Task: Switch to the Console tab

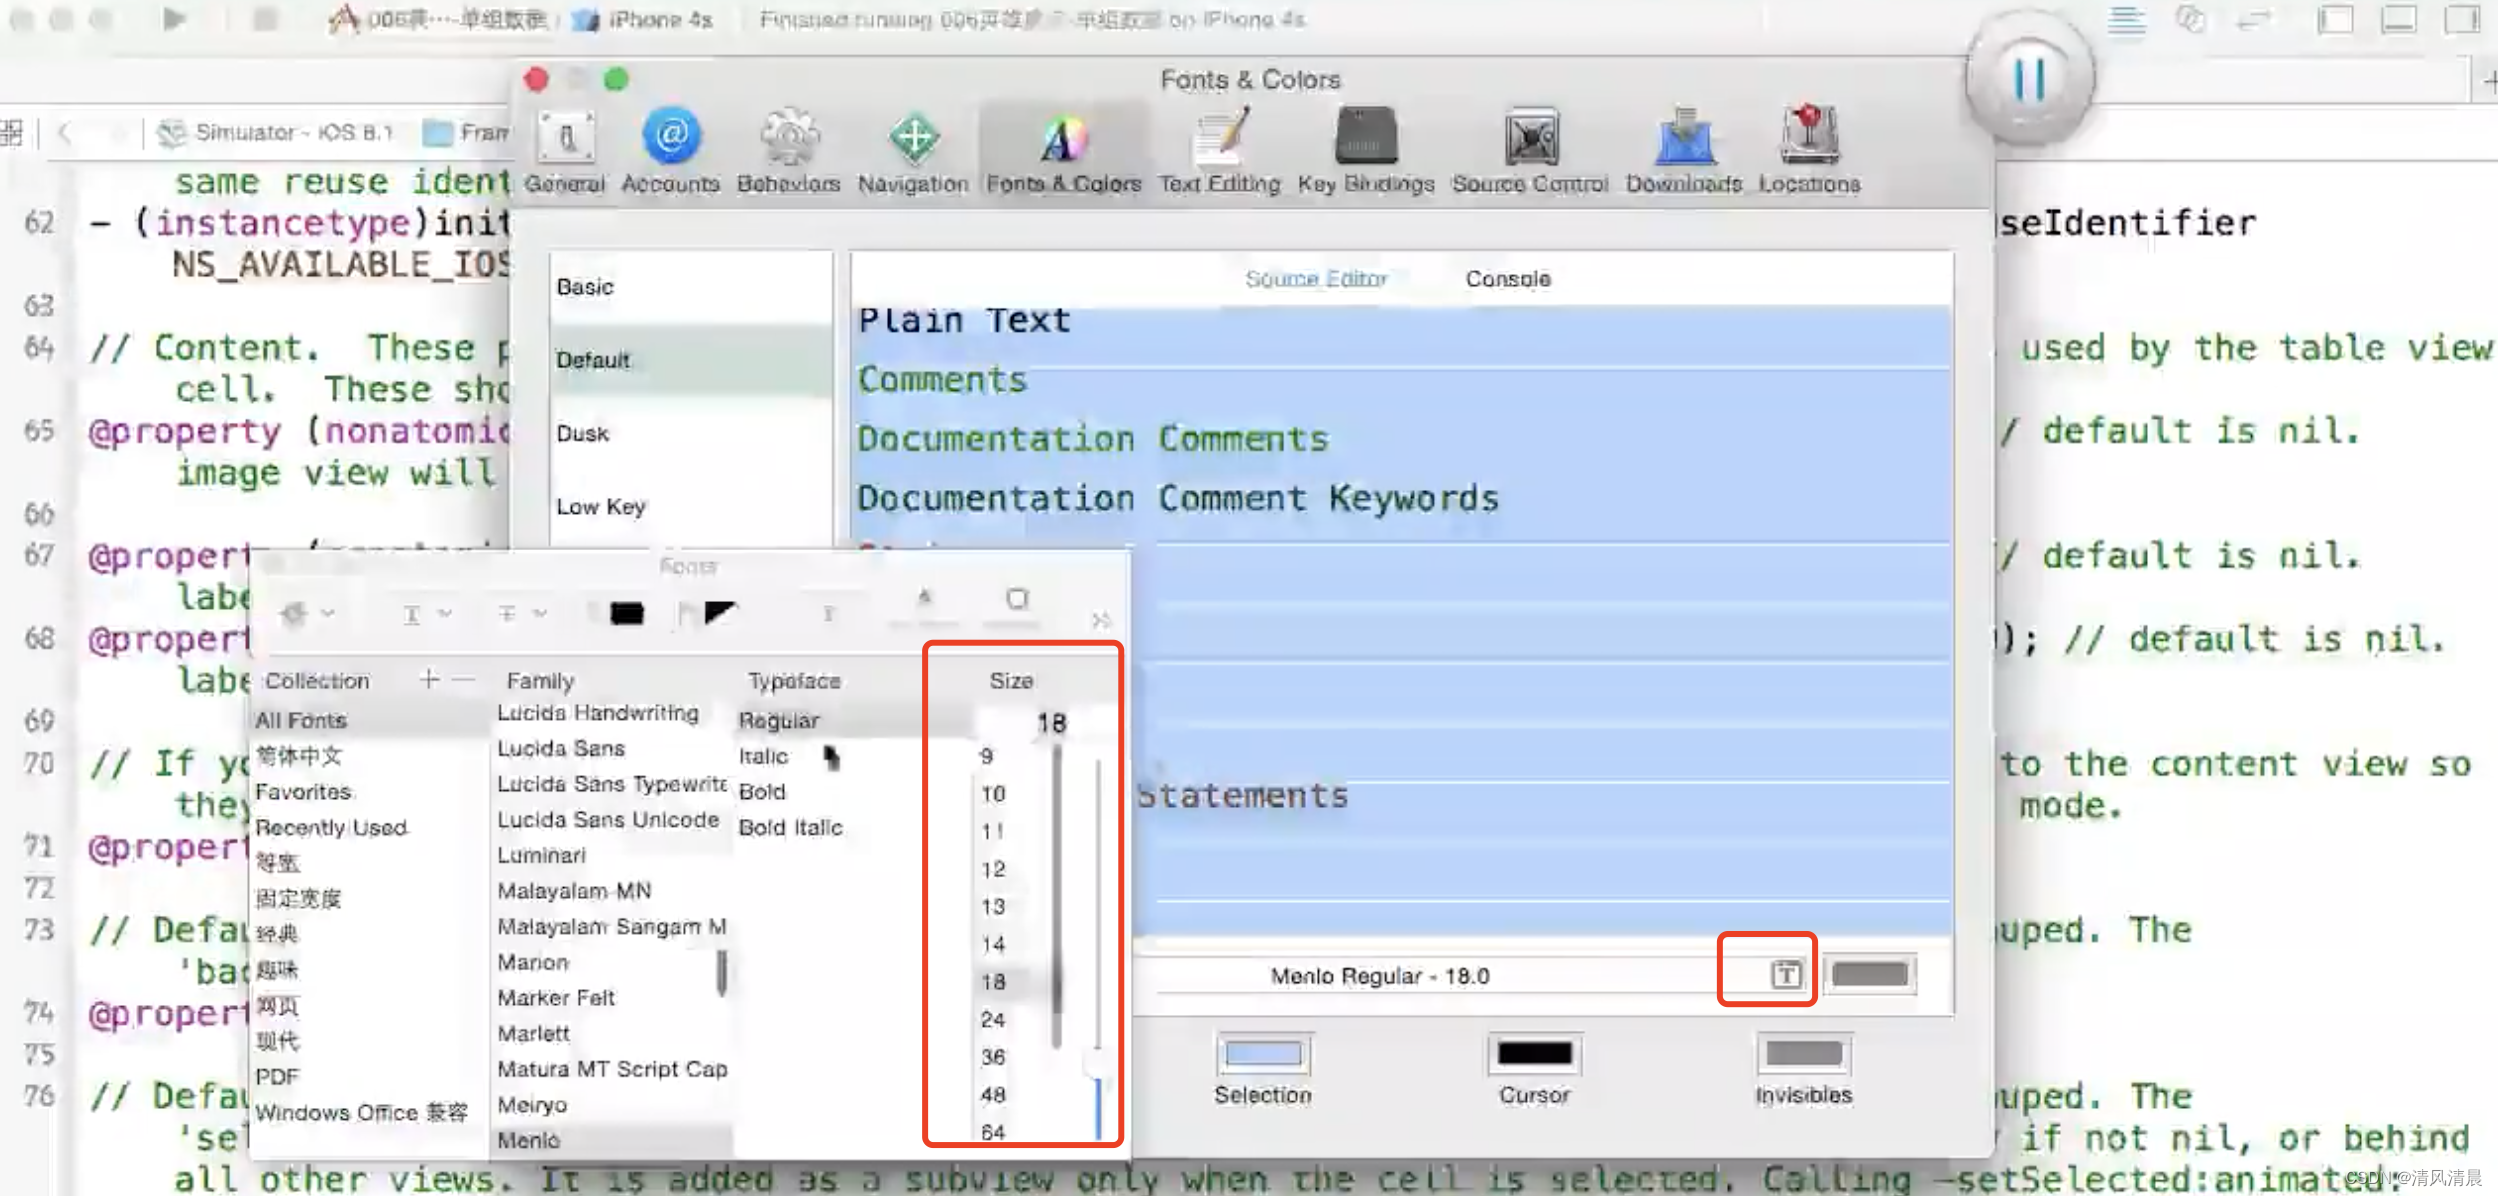Action: [1508, 279]
